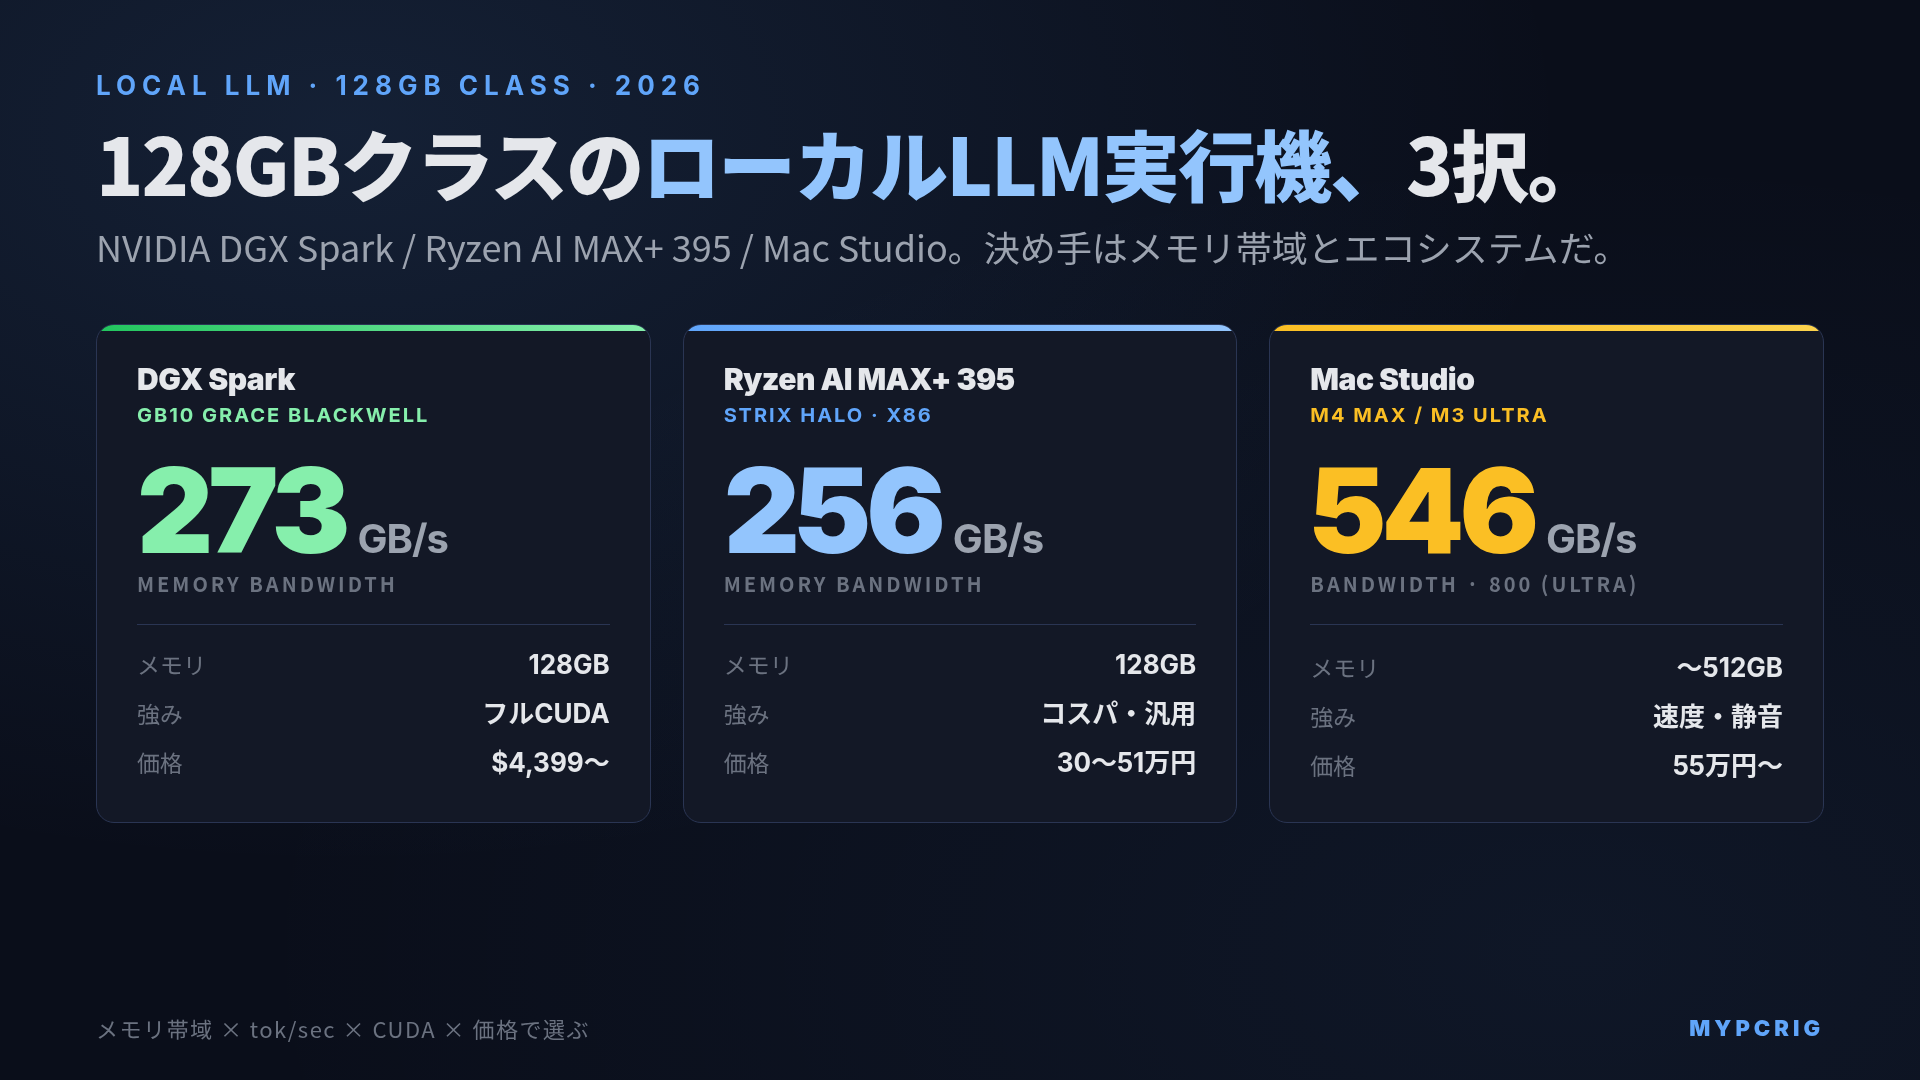
Task: Click 'BANDWIDTH · 800 (ULTRA)' label
Action: (x=1474, y=585)
